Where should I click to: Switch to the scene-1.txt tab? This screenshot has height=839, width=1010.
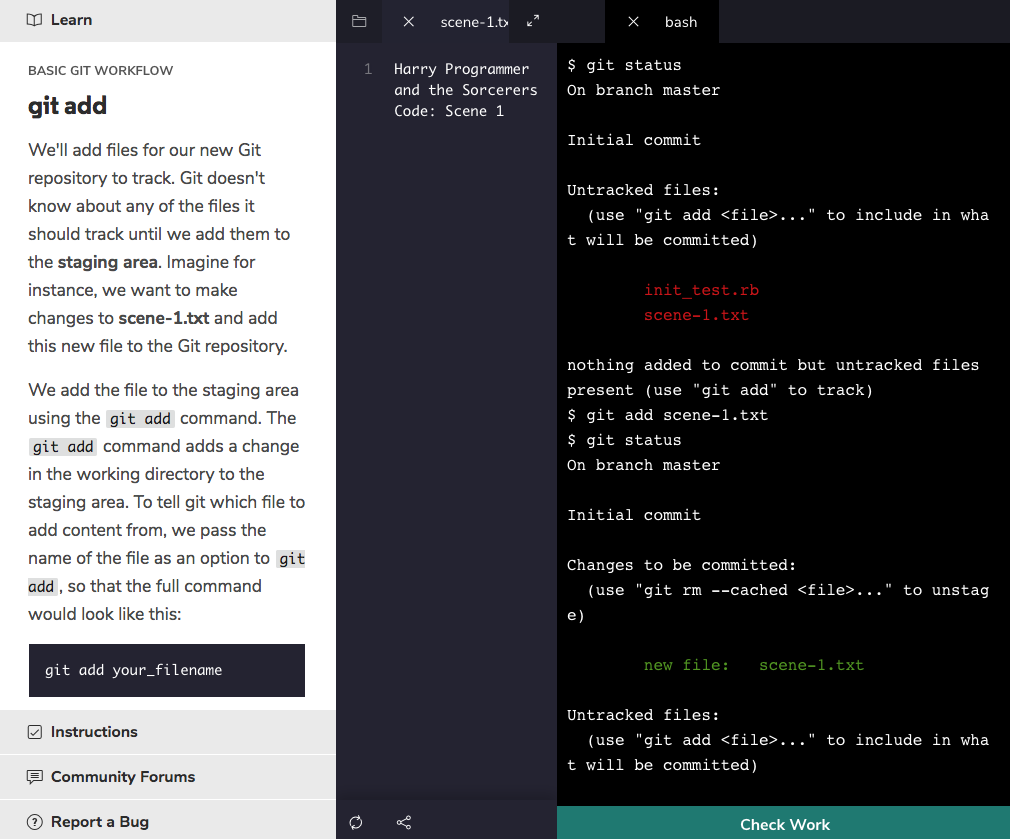tap(473, 22)
